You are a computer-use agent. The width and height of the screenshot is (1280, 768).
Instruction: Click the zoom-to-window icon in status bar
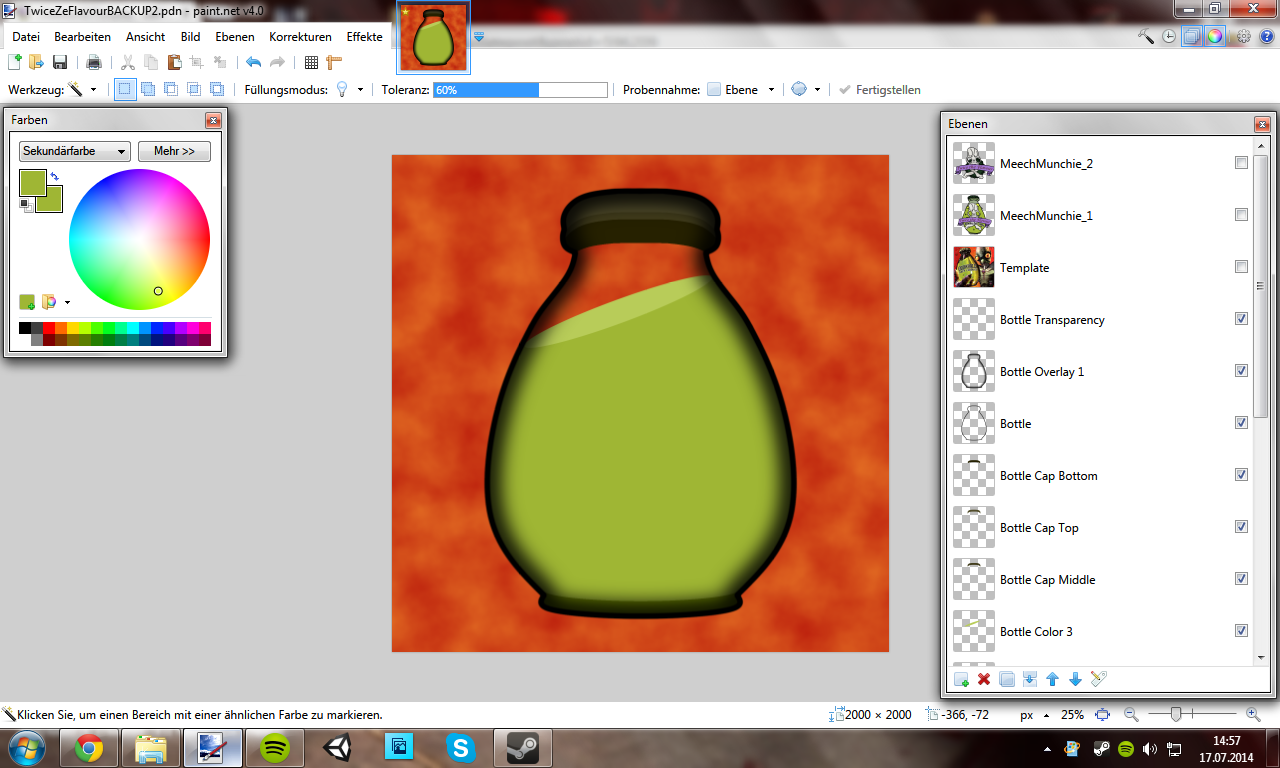(x=1103, y=715)
